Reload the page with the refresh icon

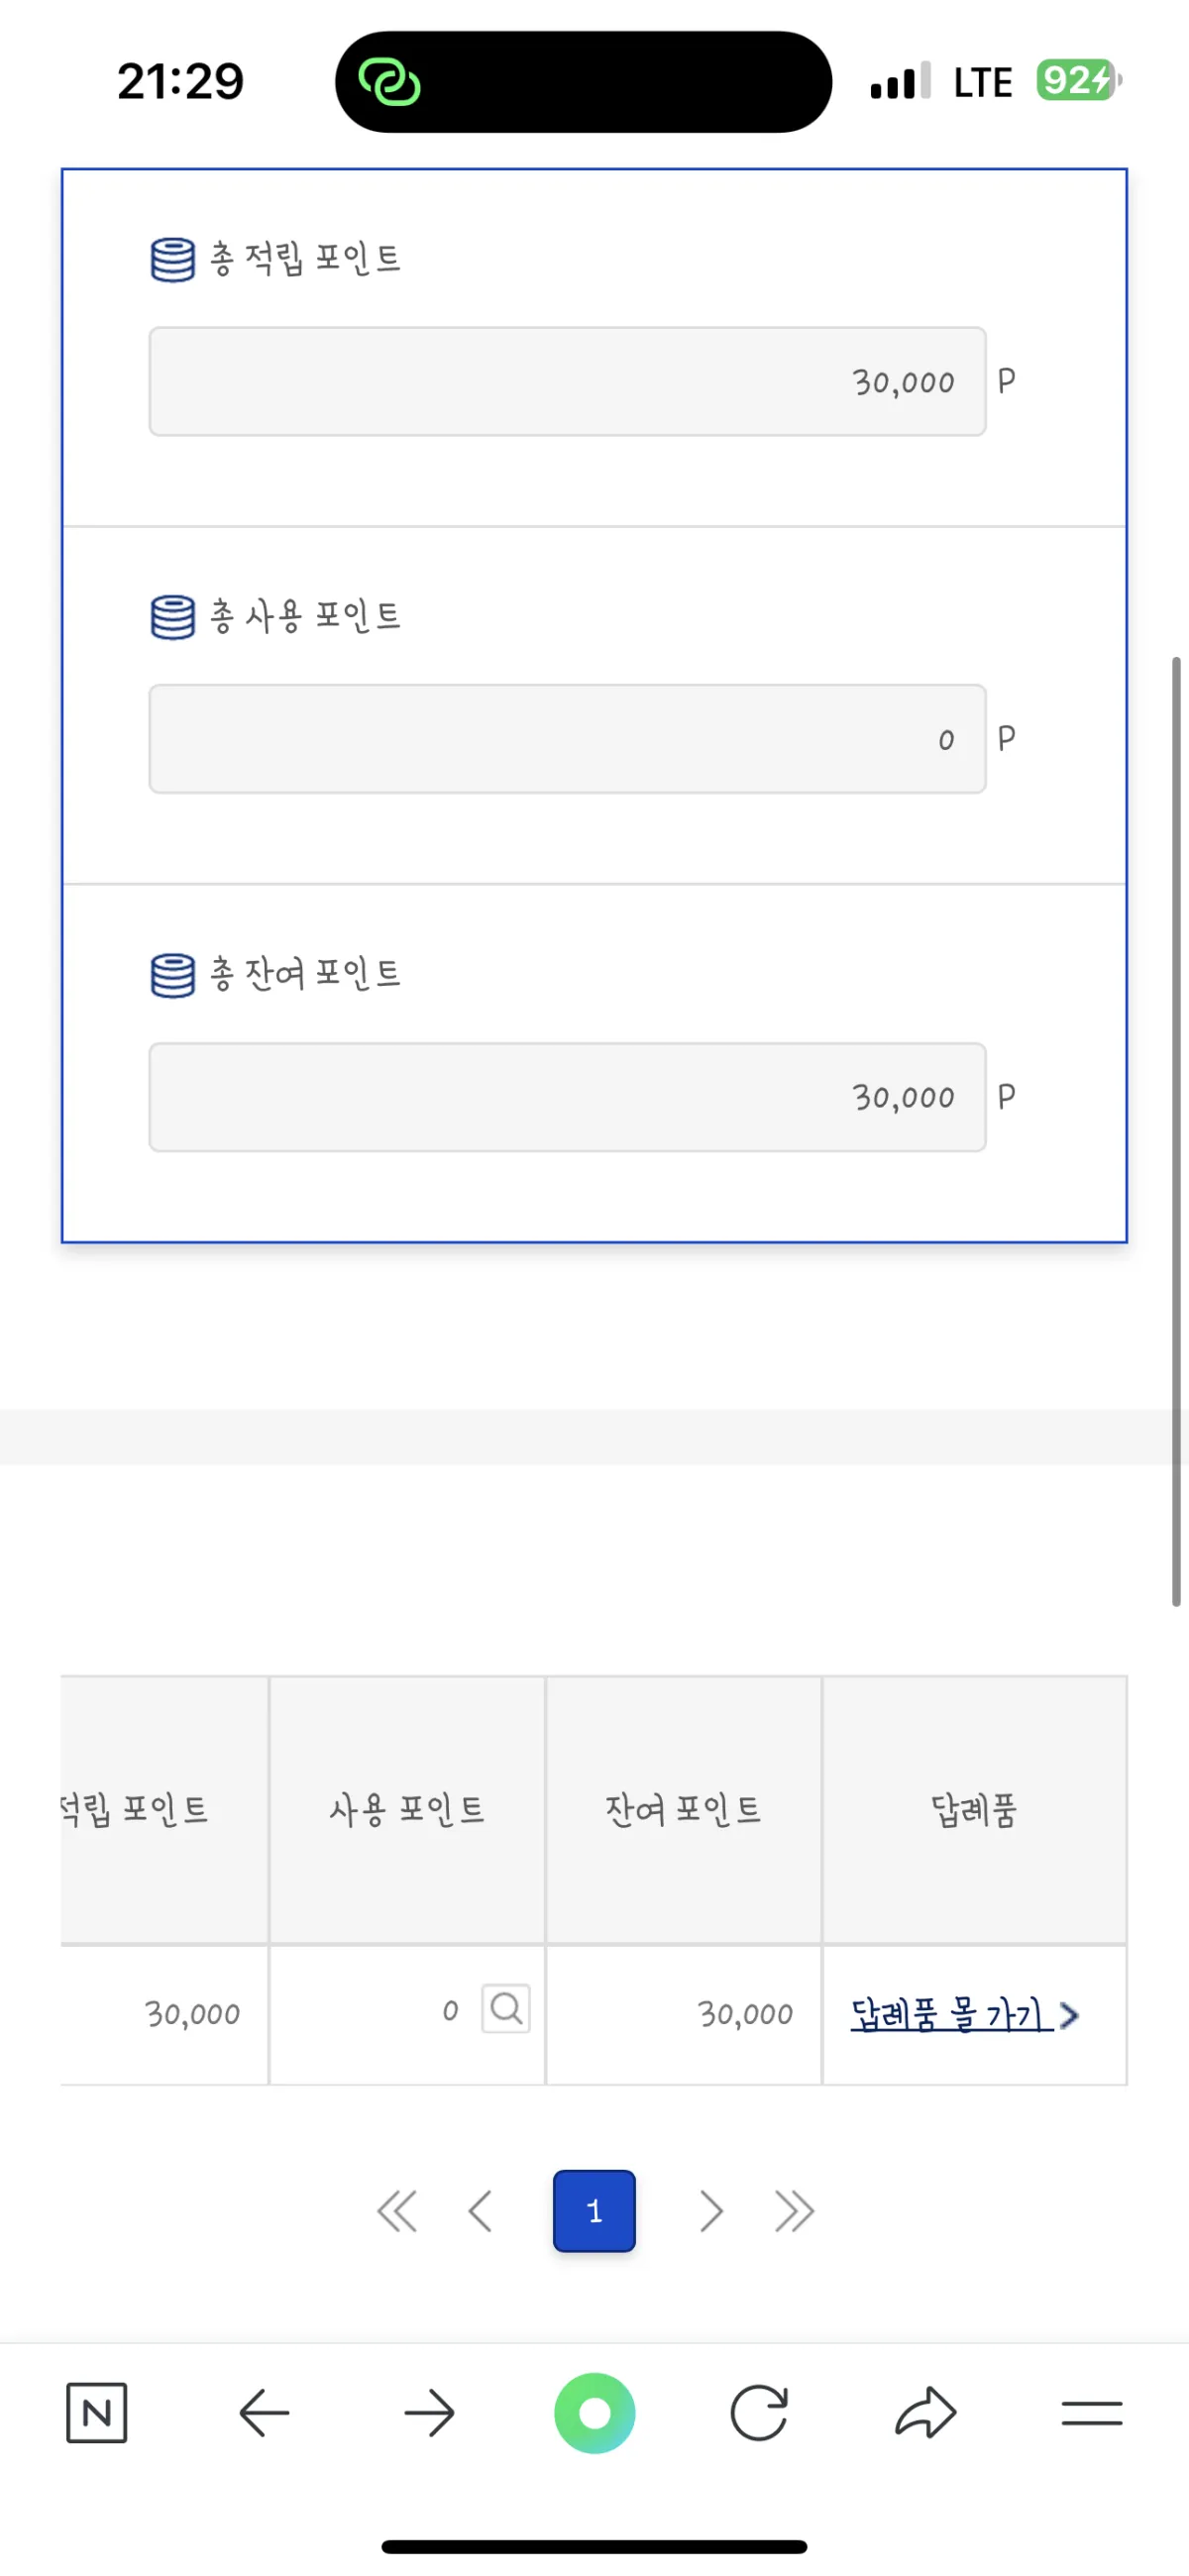click(x=761, y=2413)
